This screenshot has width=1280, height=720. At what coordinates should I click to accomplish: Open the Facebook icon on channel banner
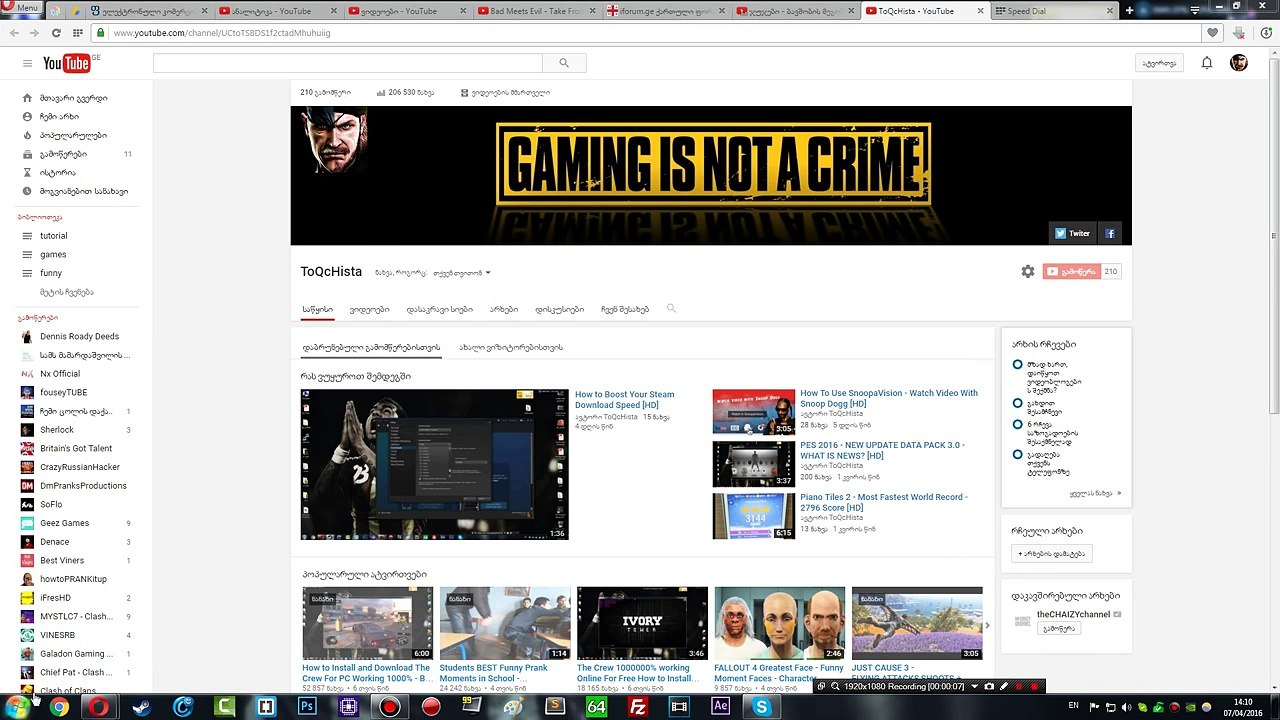(1109, 233)
